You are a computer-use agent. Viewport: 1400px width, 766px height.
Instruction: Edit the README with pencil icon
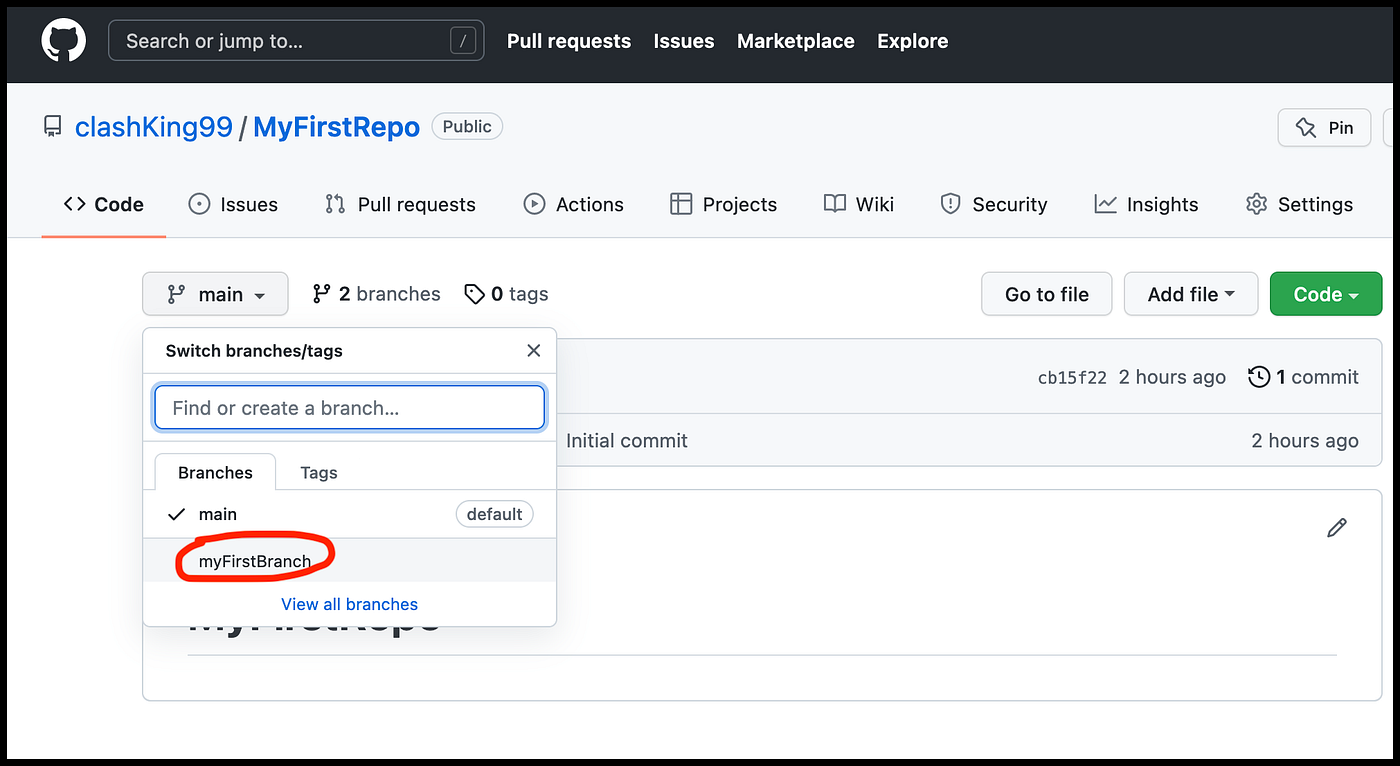pyautogui.click(x=1337, y=528)
